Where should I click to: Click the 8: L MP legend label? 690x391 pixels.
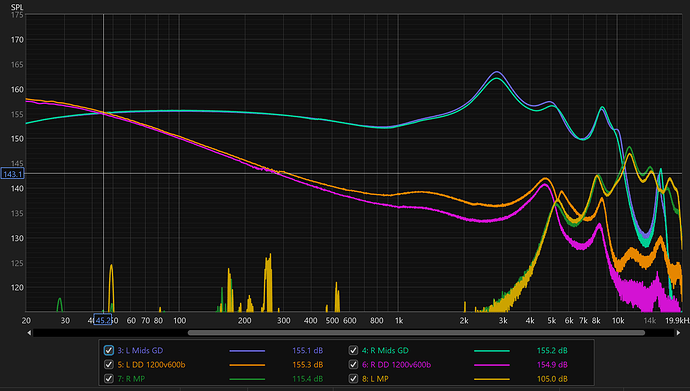[375, 379]
